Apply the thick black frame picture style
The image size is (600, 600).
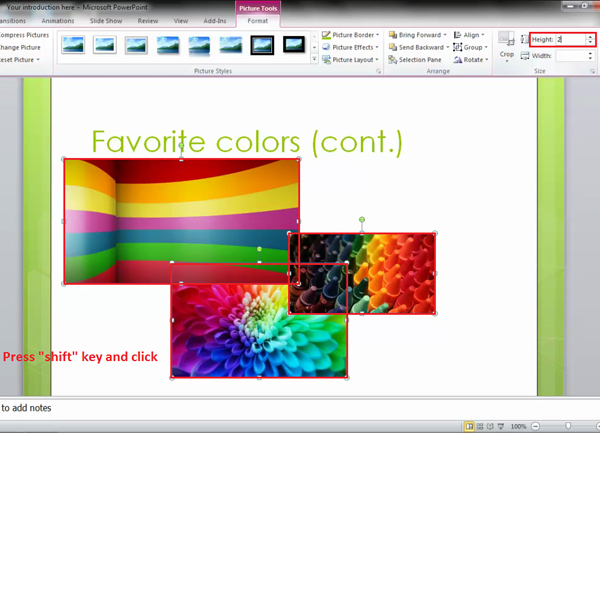pos(294,44)
